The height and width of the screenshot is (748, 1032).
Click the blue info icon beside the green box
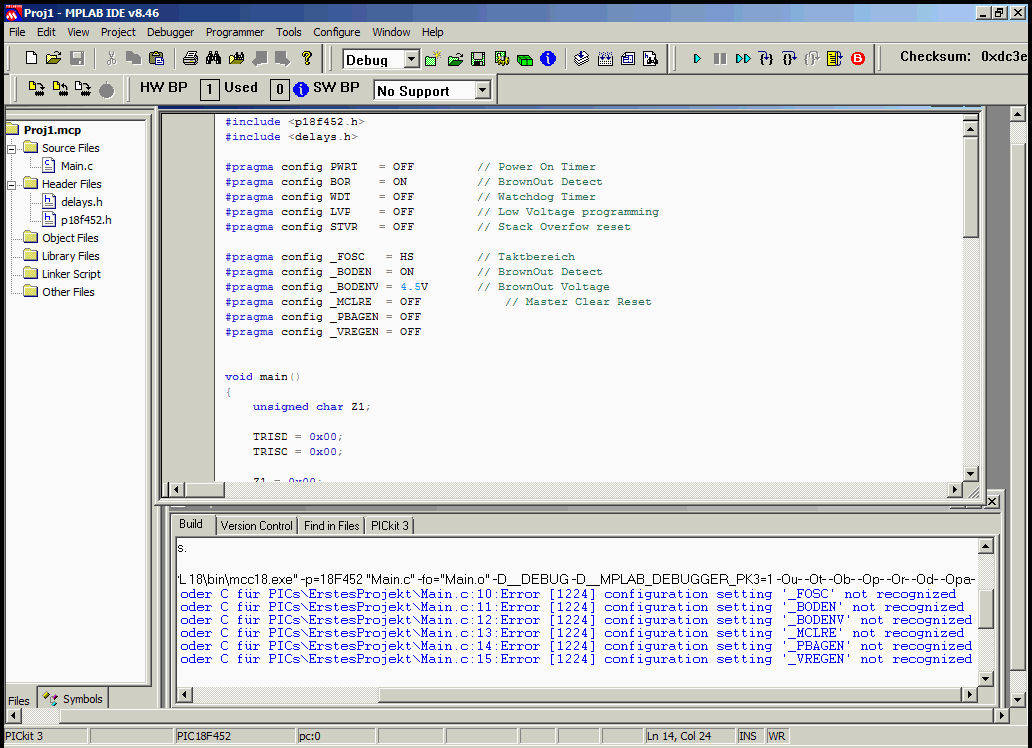coord(548,59)
